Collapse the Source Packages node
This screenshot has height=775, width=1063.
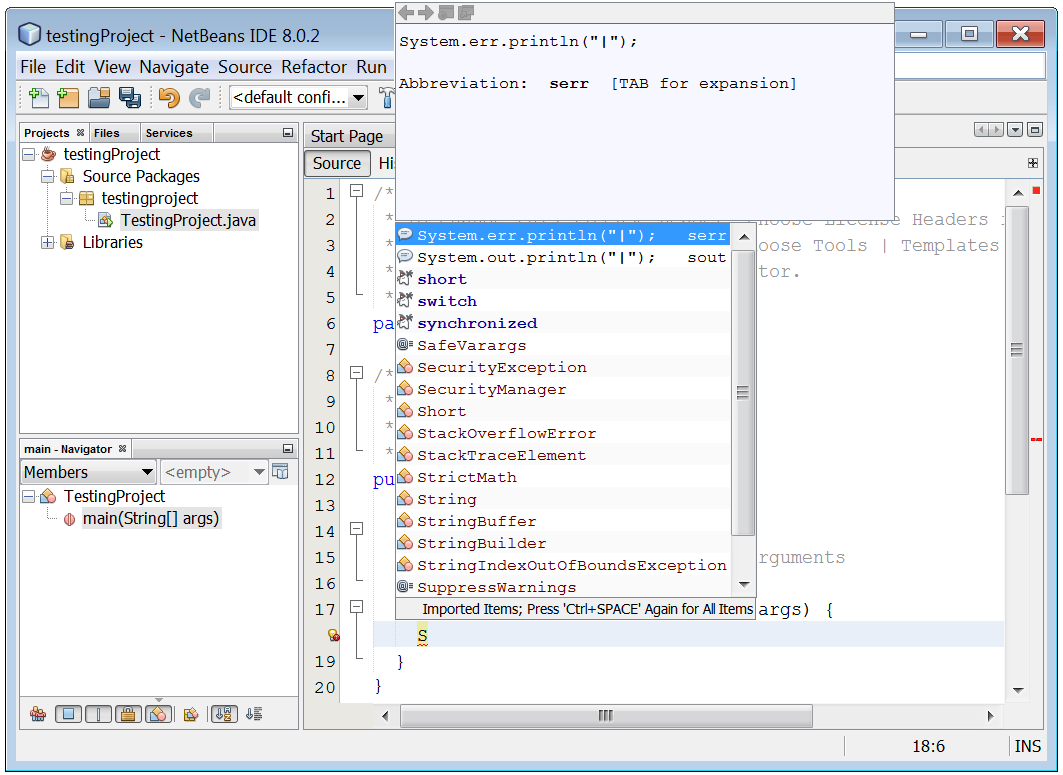pos(47,176)
